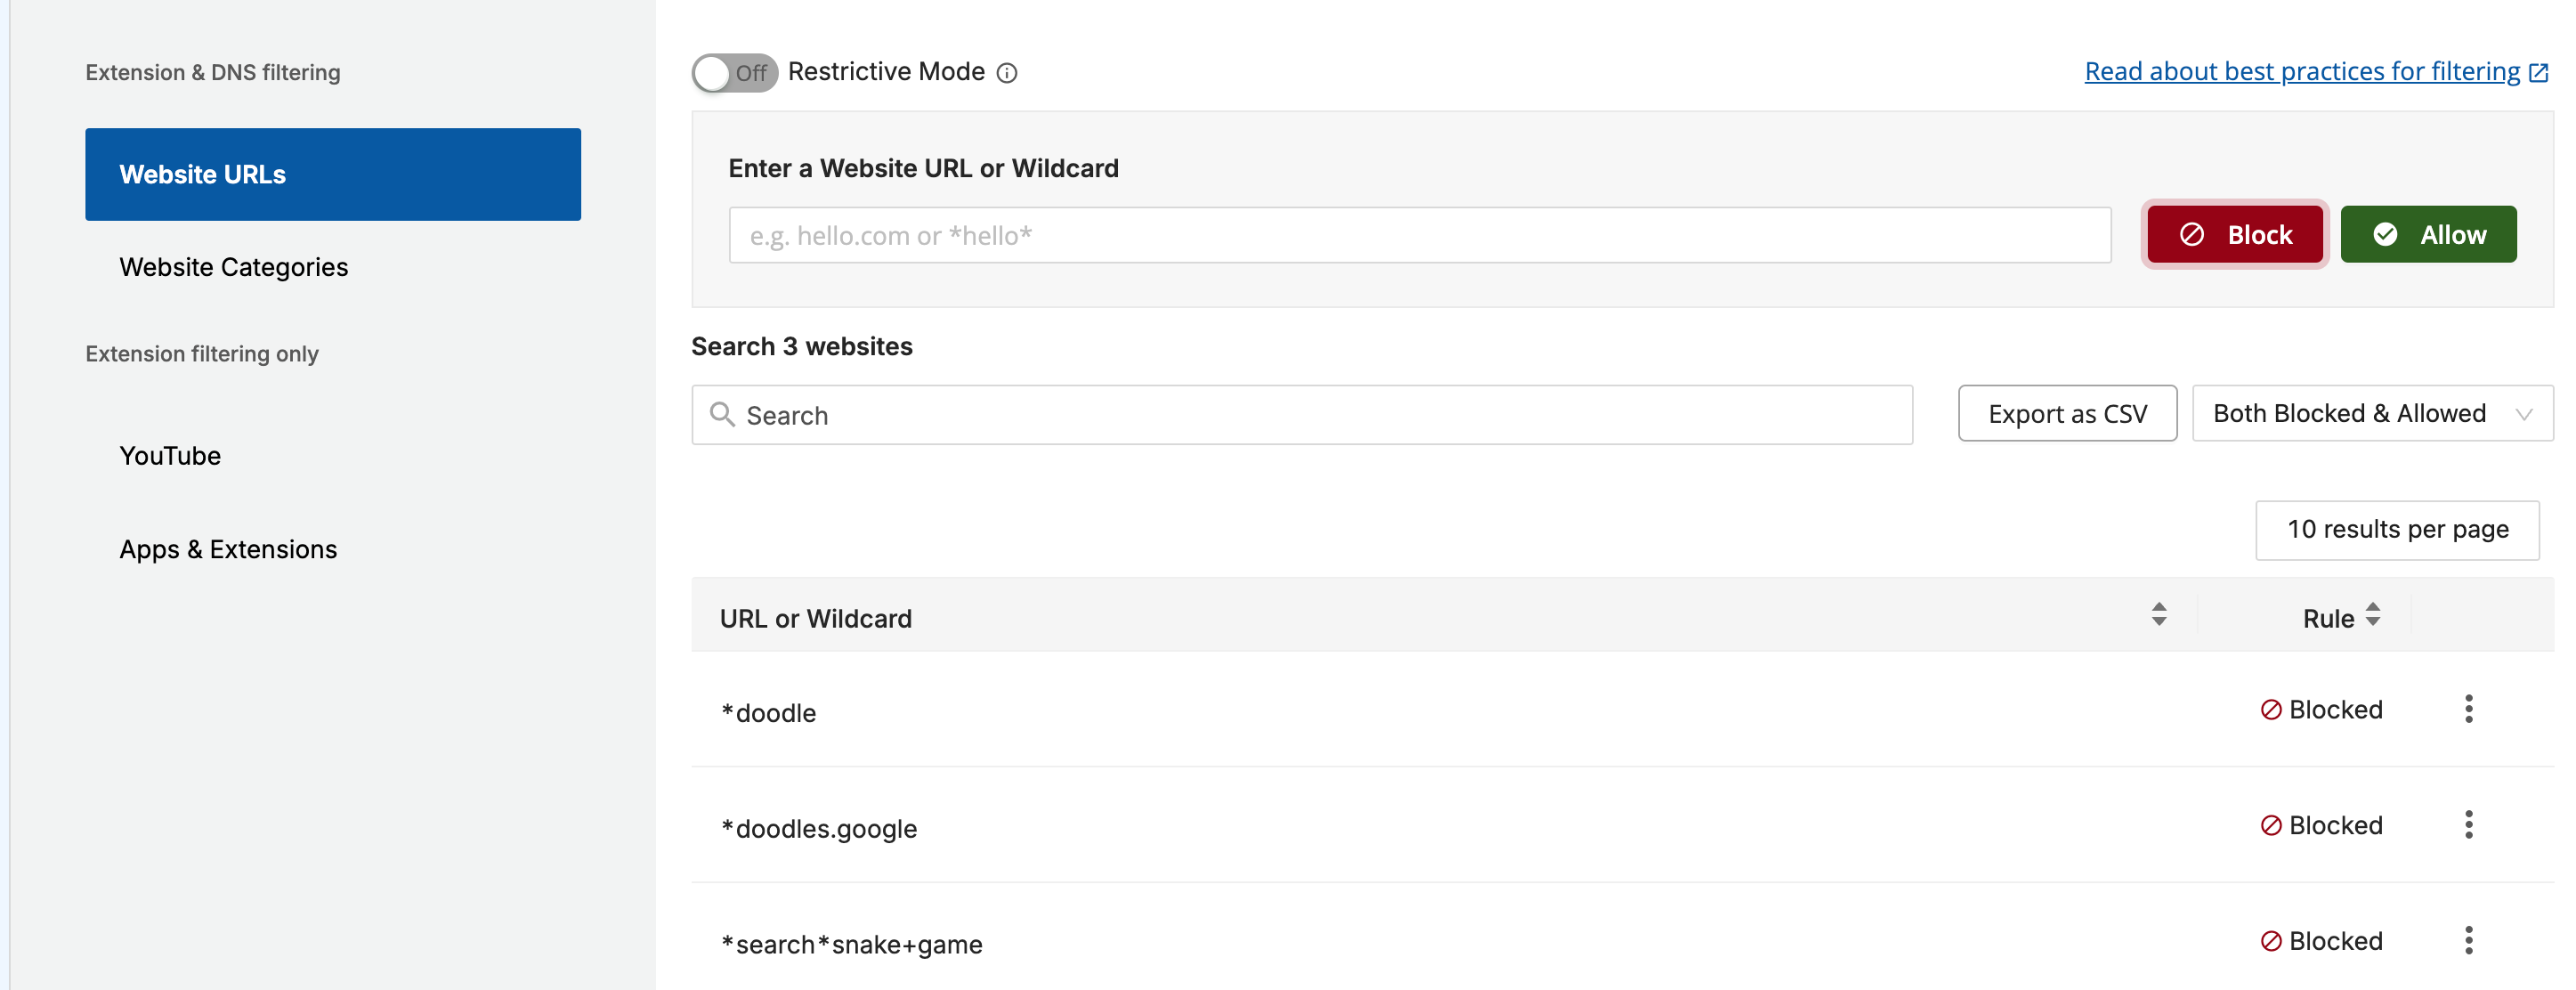Viewport: 2576px width, 990px height.
Task: Click the block-circle icon on the Block button
Action: click(2191, 234)
